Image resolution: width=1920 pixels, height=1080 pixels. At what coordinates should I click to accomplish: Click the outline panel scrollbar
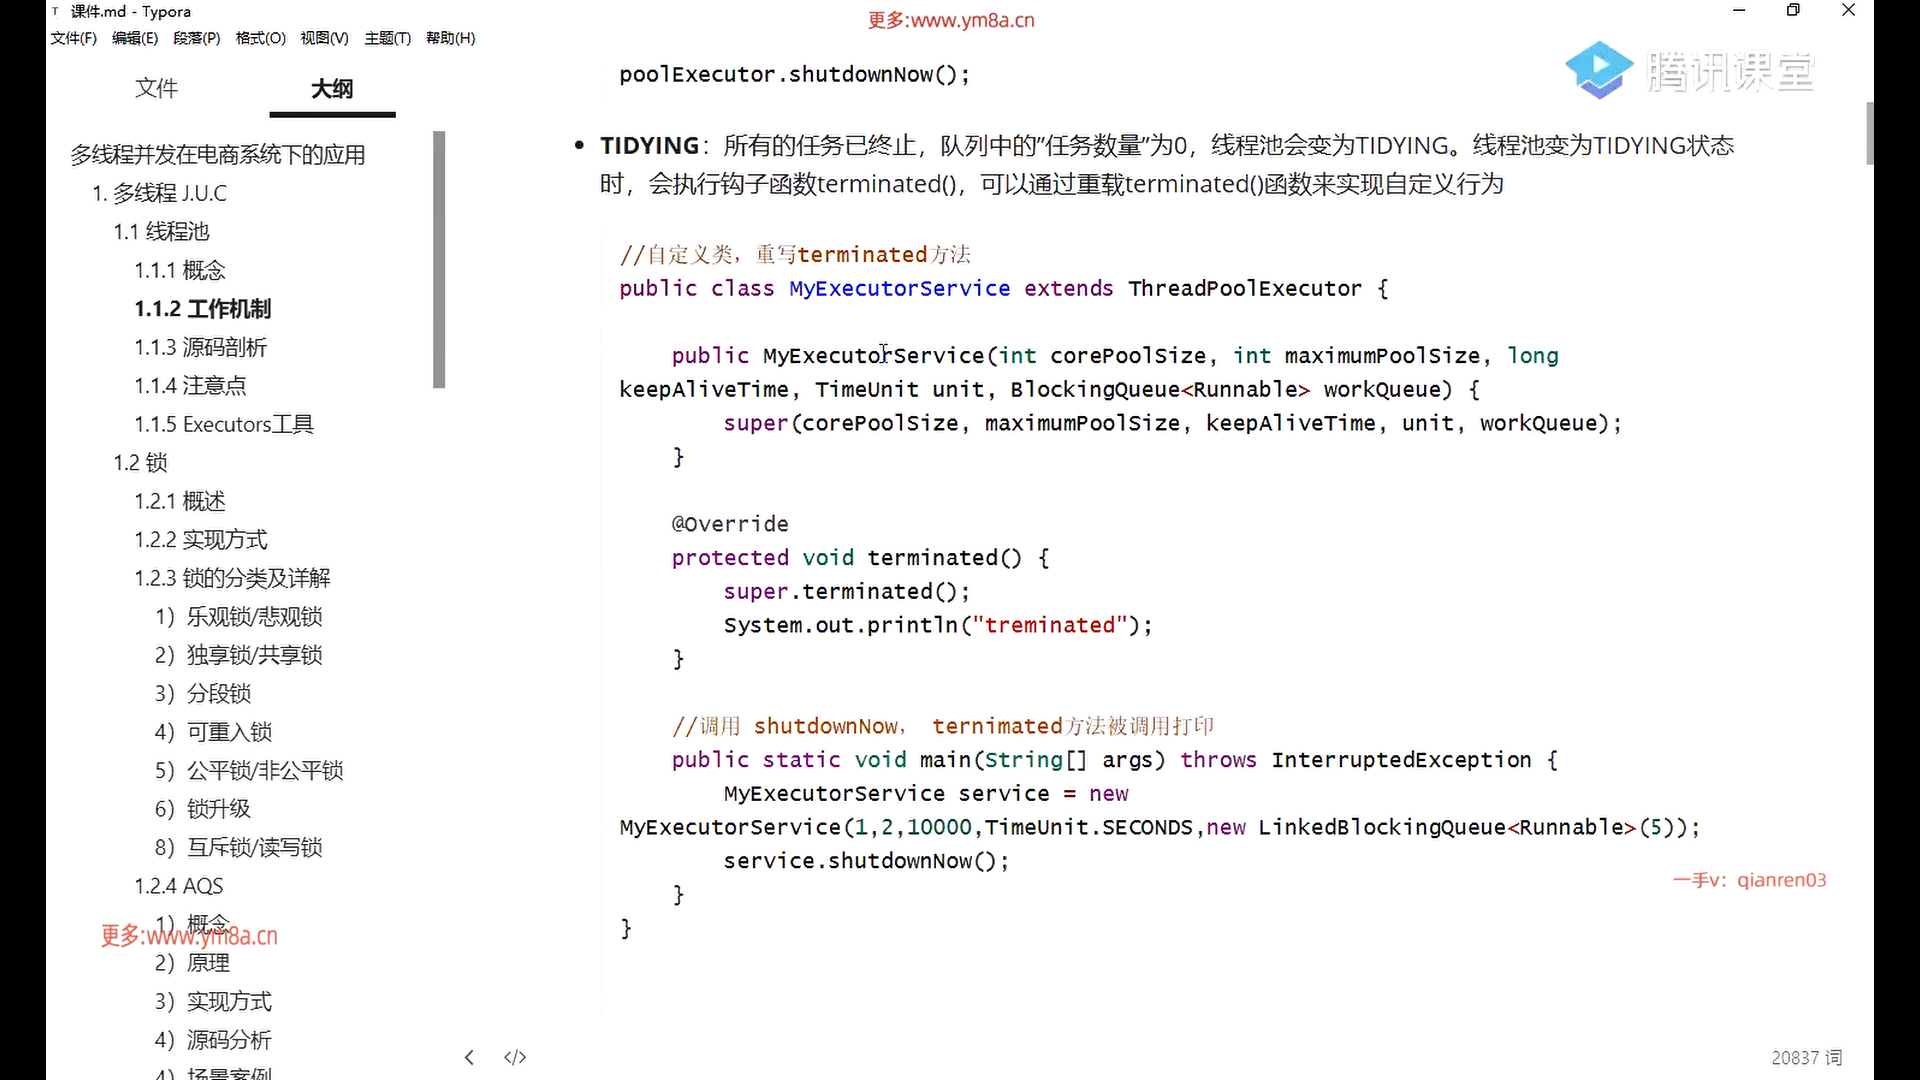tap(438, 260)
